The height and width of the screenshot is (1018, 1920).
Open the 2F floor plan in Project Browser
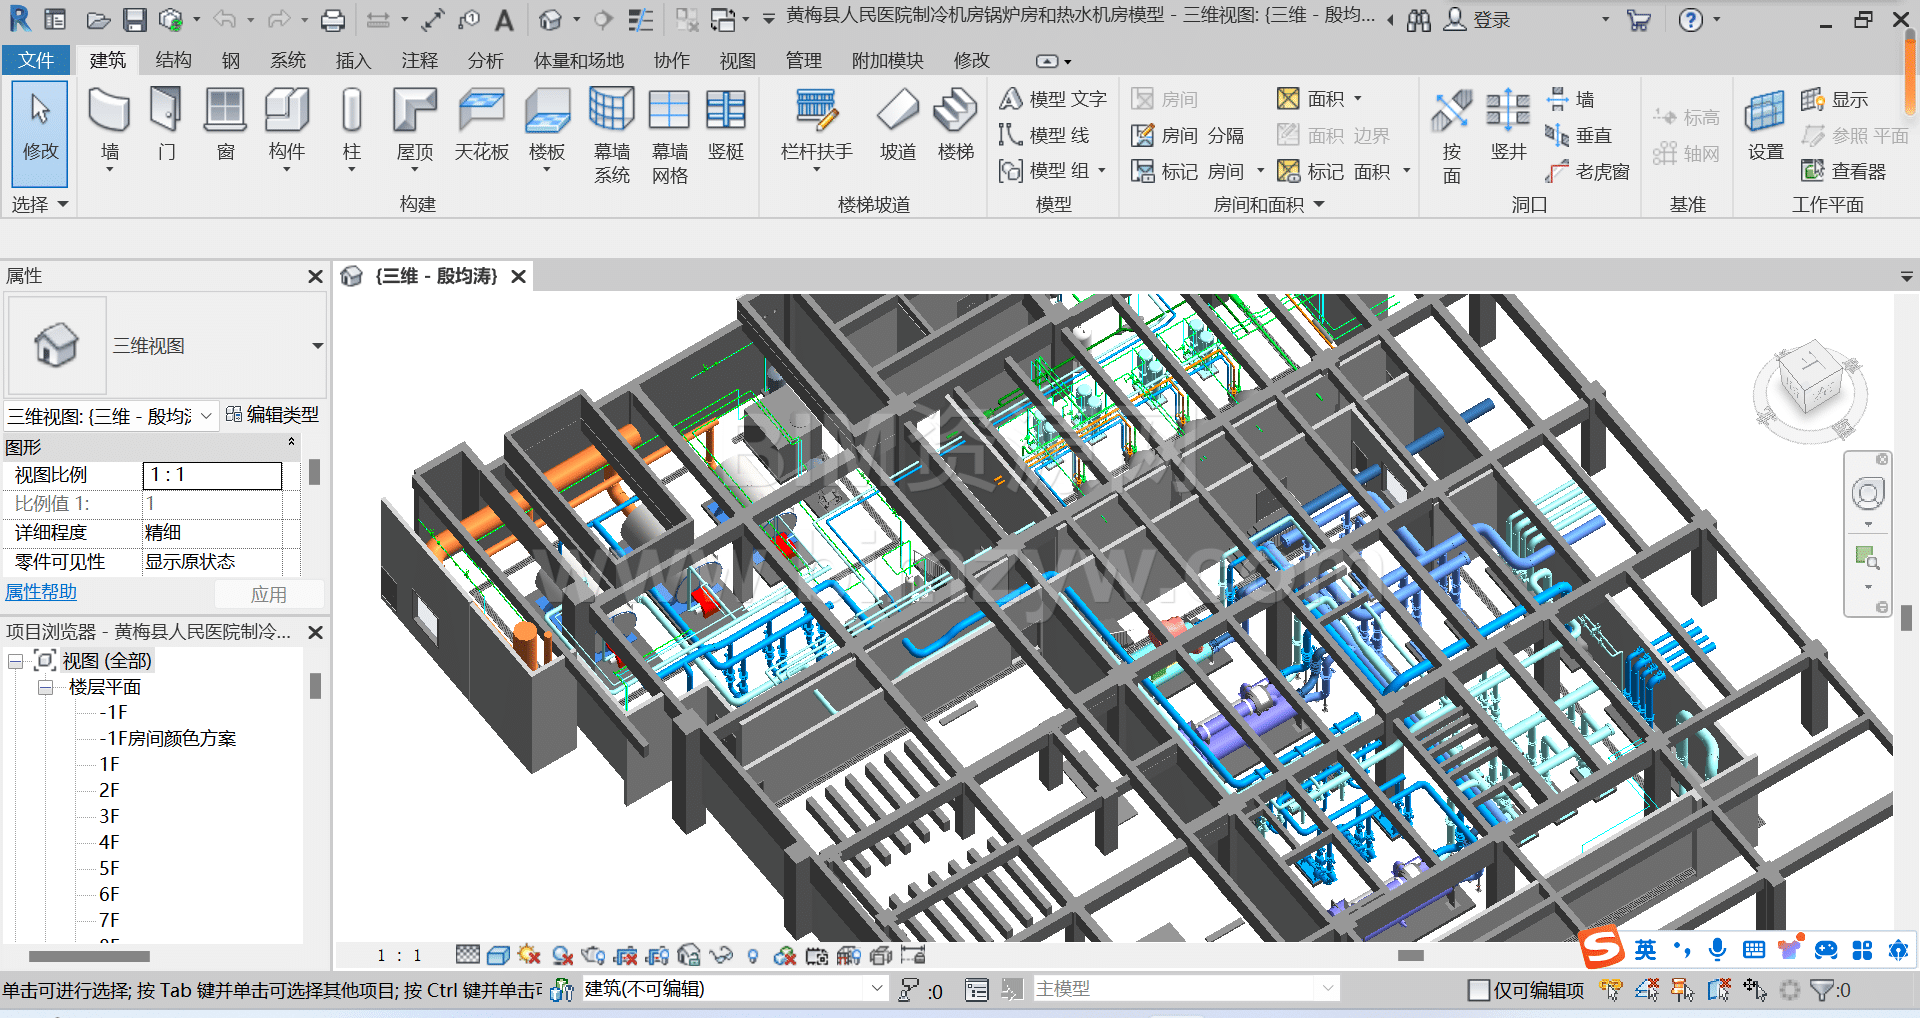tap(109, 790)
